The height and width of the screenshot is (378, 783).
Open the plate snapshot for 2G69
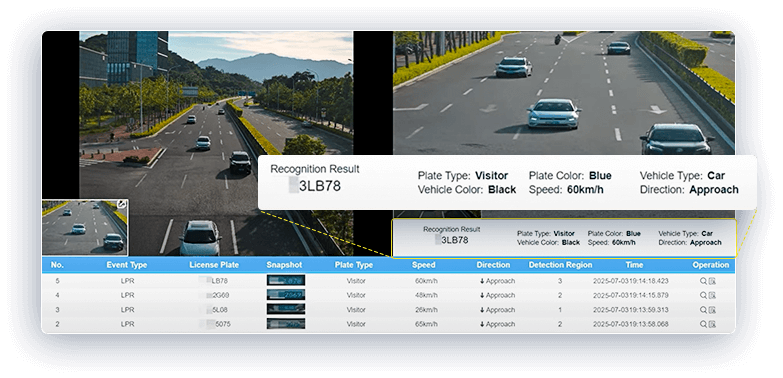(x=286, y=295)
